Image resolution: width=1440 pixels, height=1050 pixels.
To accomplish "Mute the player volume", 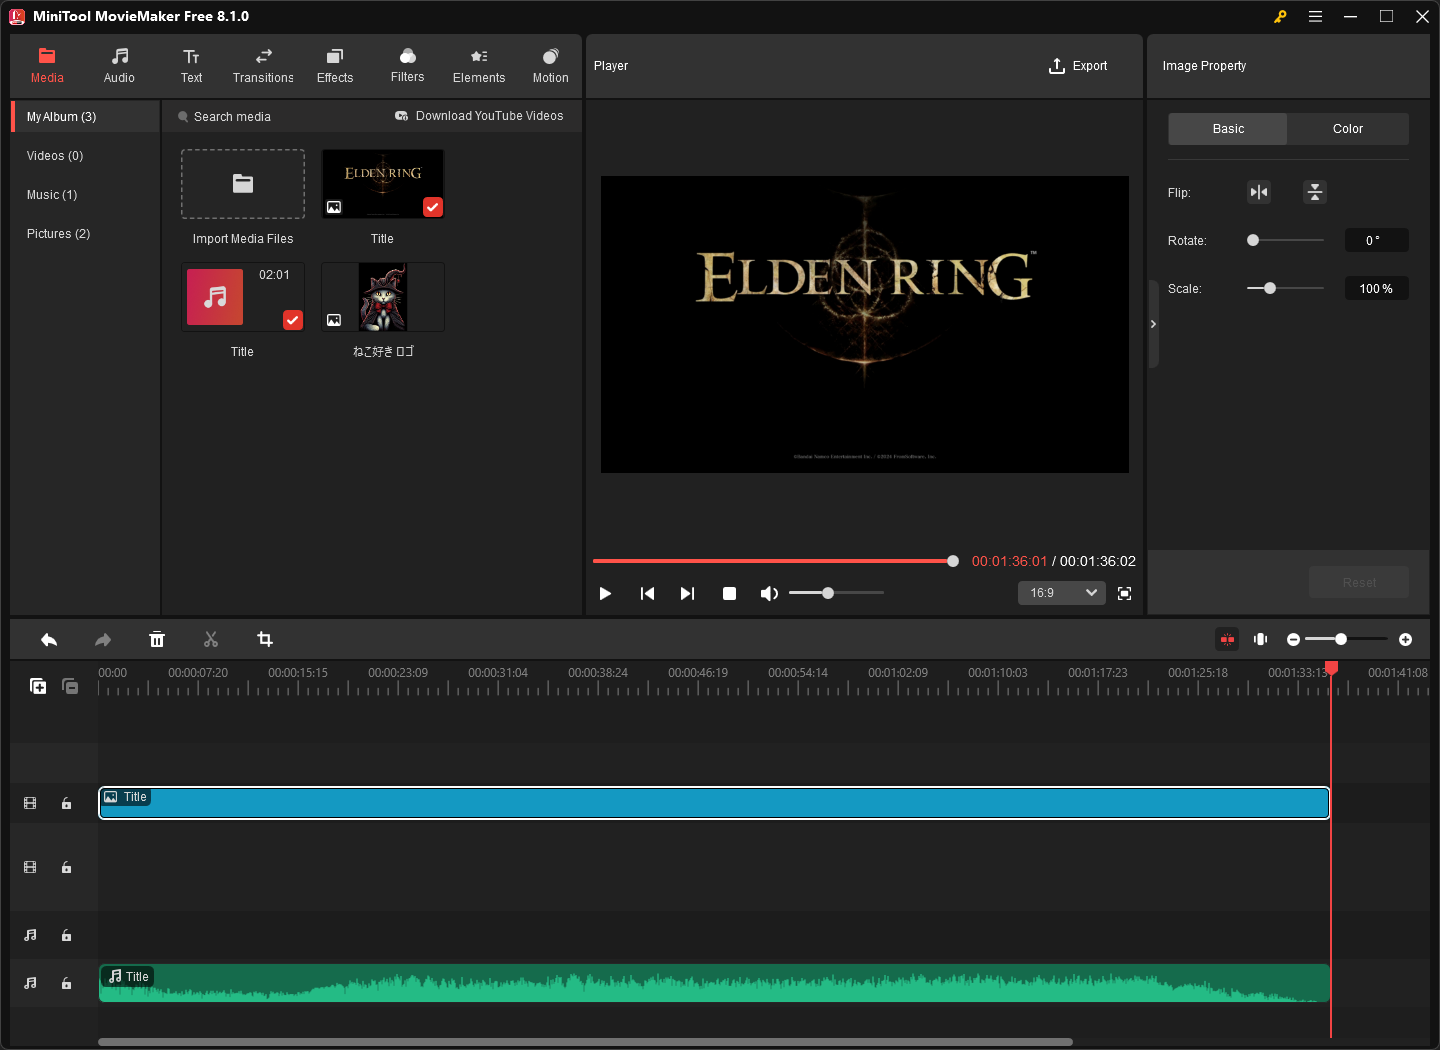I will (769, 593).
